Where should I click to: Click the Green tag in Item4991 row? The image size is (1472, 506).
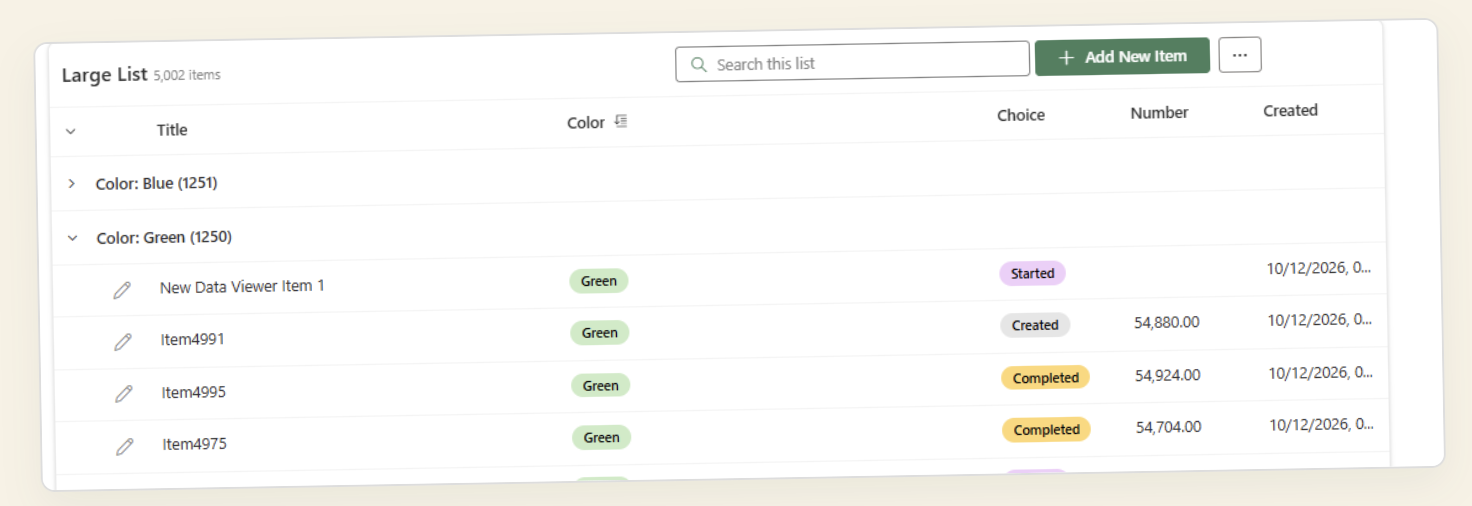[600, 333]
